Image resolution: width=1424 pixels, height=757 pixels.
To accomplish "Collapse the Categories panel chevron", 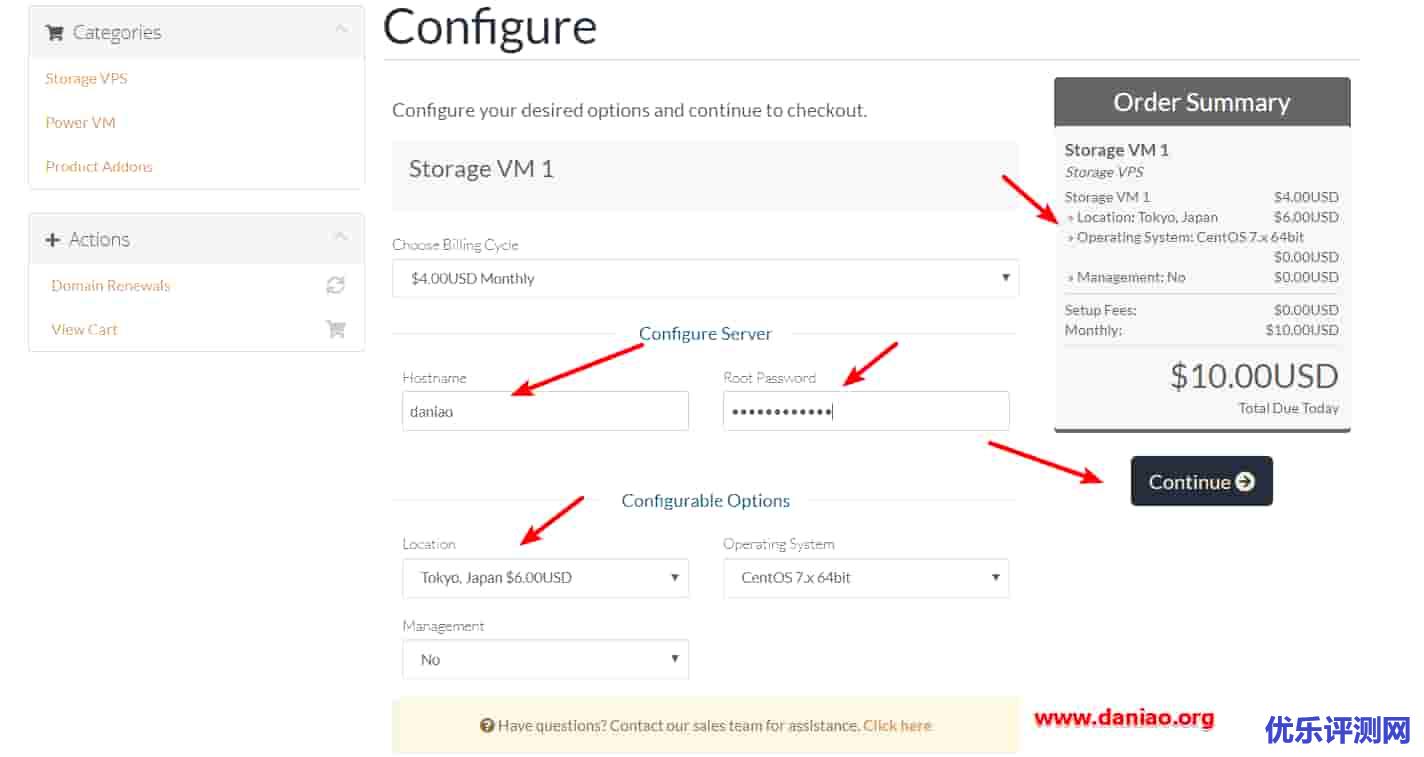I will [x=341, y=30].
